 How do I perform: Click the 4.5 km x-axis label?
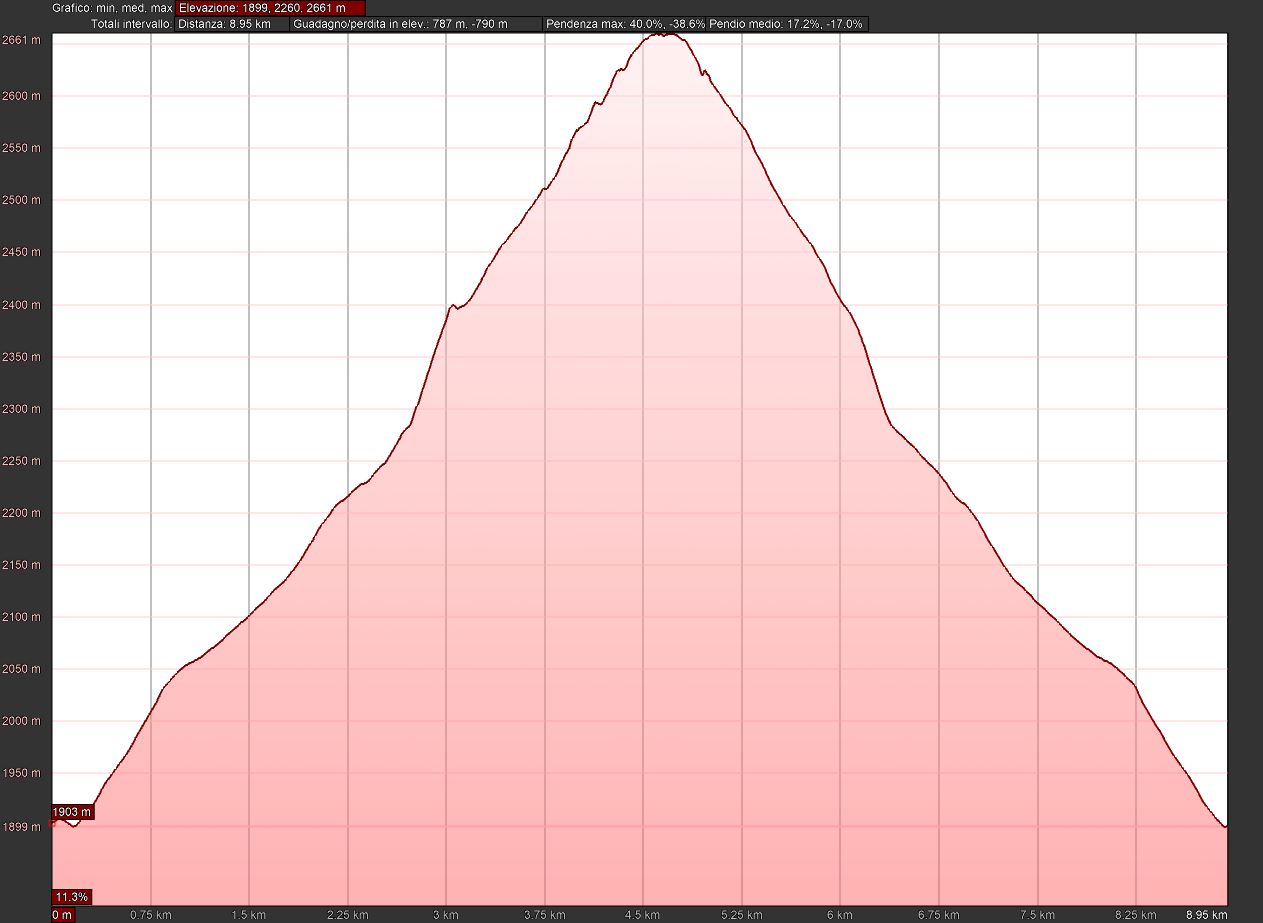tap(642, 915)
